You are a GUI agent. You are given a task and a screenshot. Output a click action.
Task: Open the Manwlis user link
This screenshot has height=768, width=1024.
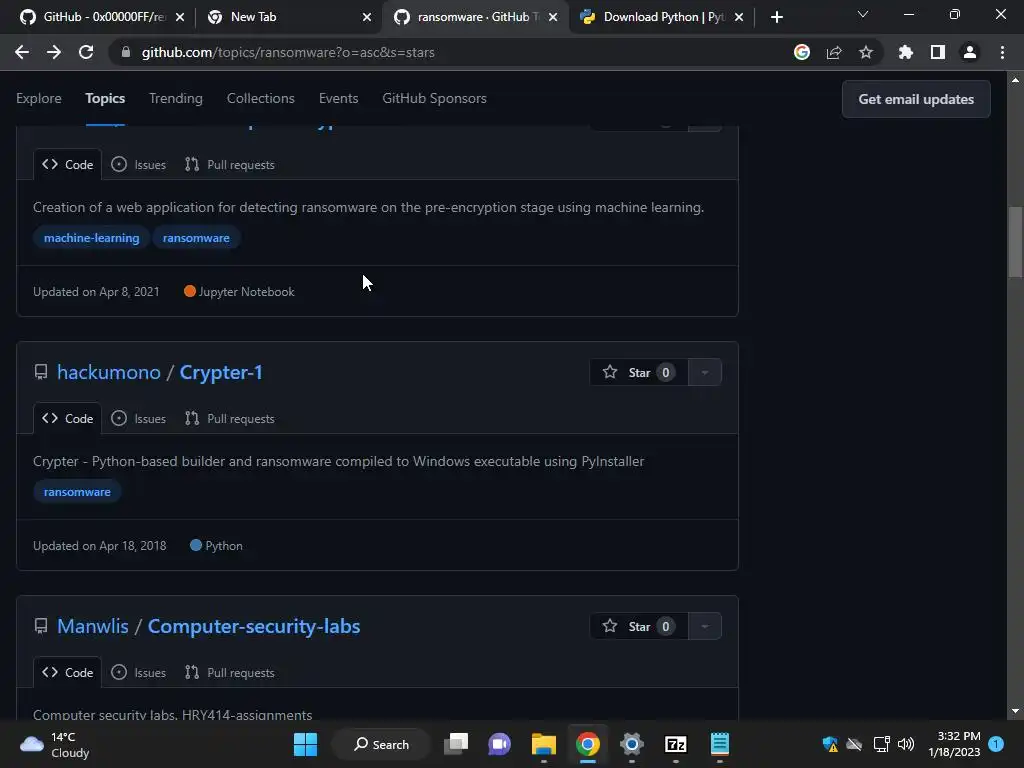point(93,626)
